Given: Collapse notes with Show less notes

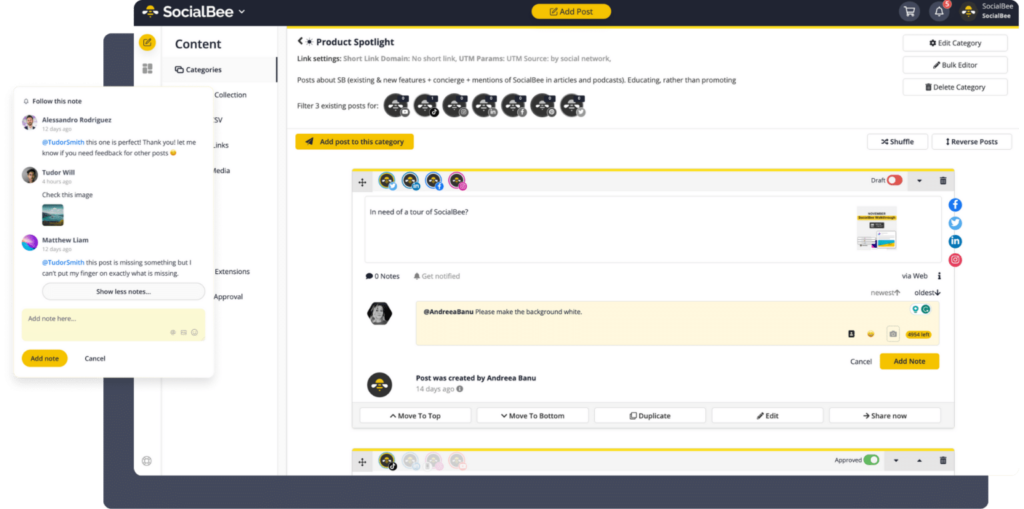Looking at the screenshot, I should pos(123,291).
